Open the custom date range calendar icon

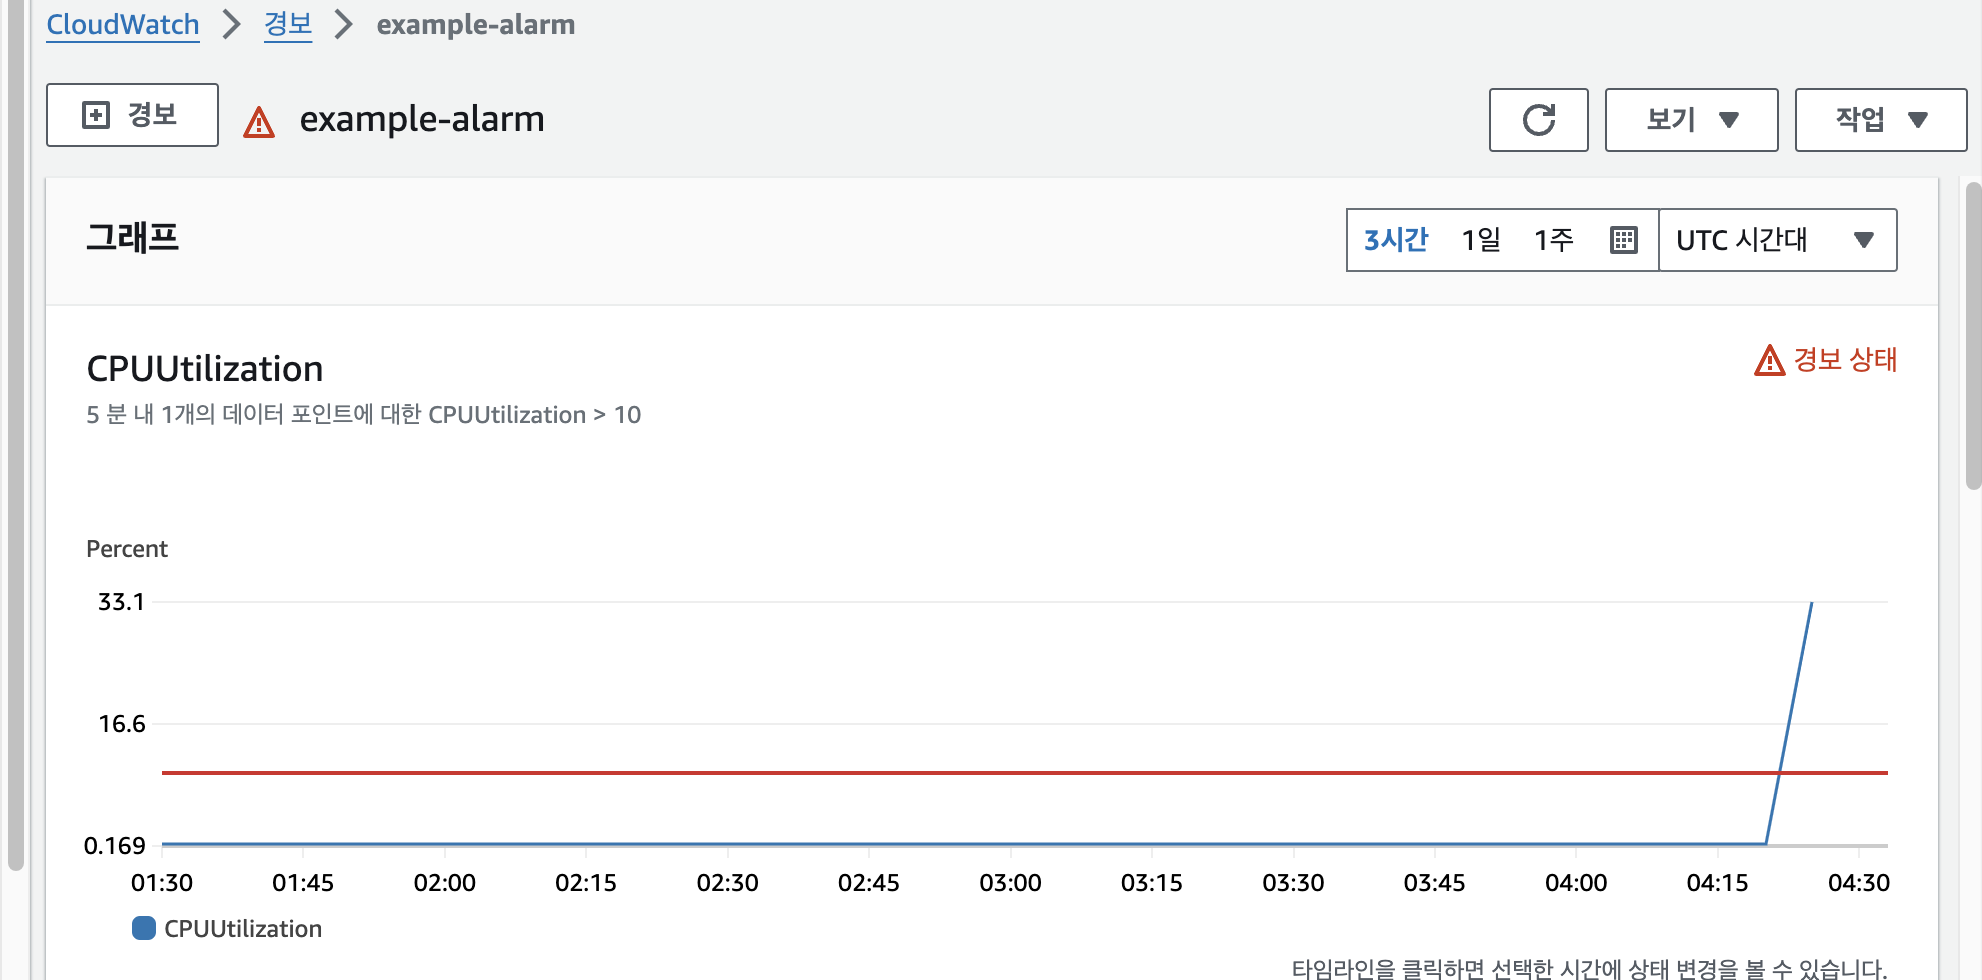pyautogui.click(x=1623, y=240)
